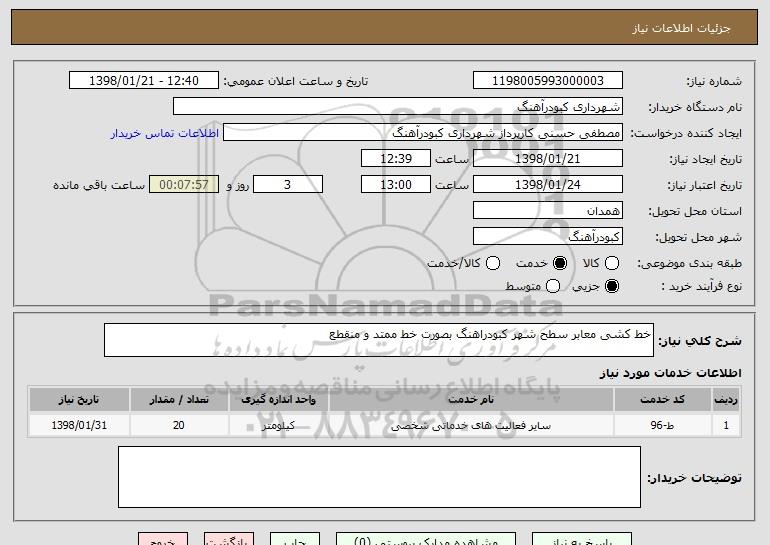Click the requester field مصطفی حسنی

423,133
